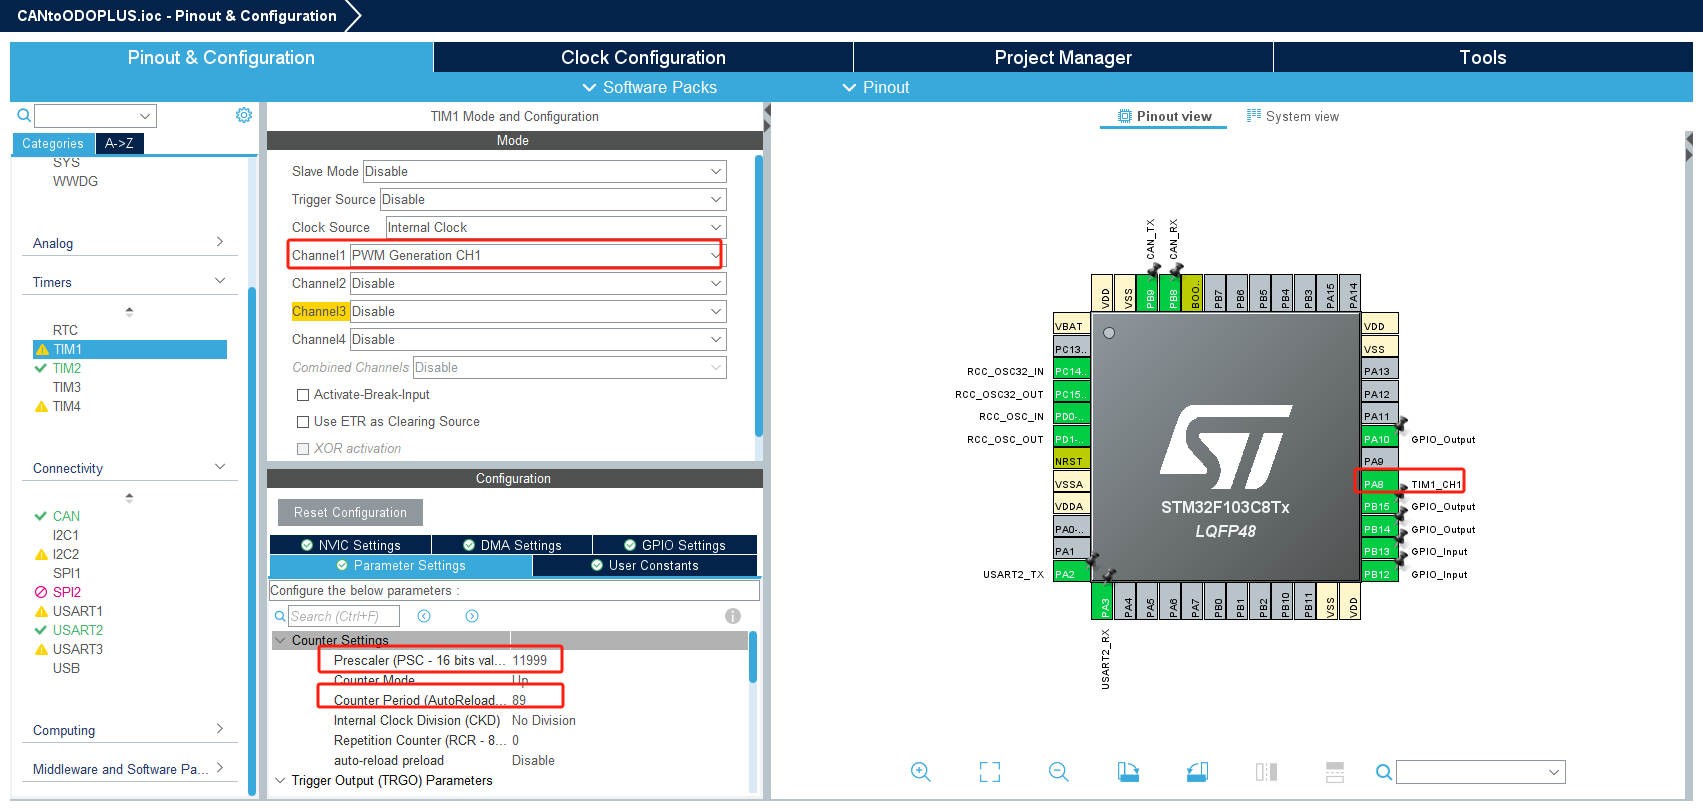Viewport: 1703px width, 811px height.
Task: Click the TIM1 warning icon
Action: 42,350
